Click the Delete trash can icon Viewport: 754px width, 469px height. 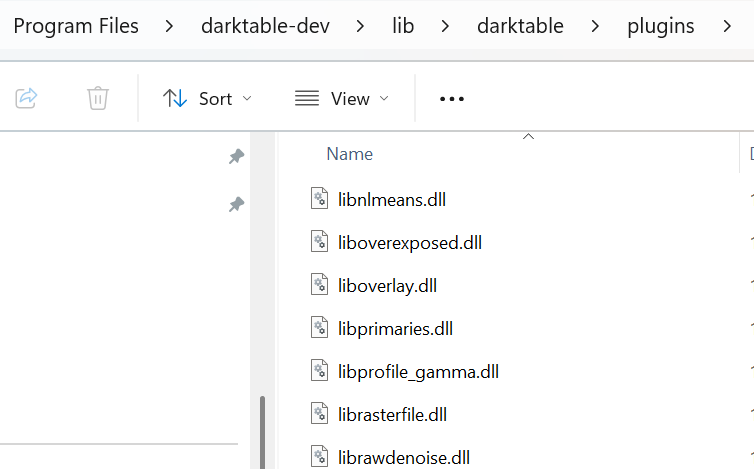coord(97,98)
